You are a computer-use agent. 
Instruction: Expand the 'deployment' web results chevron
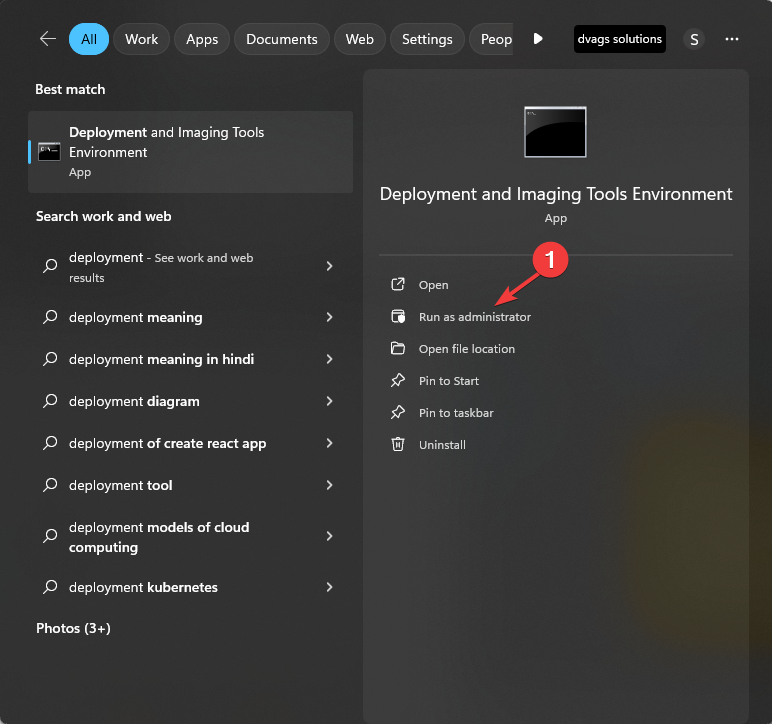click(329, 266)
